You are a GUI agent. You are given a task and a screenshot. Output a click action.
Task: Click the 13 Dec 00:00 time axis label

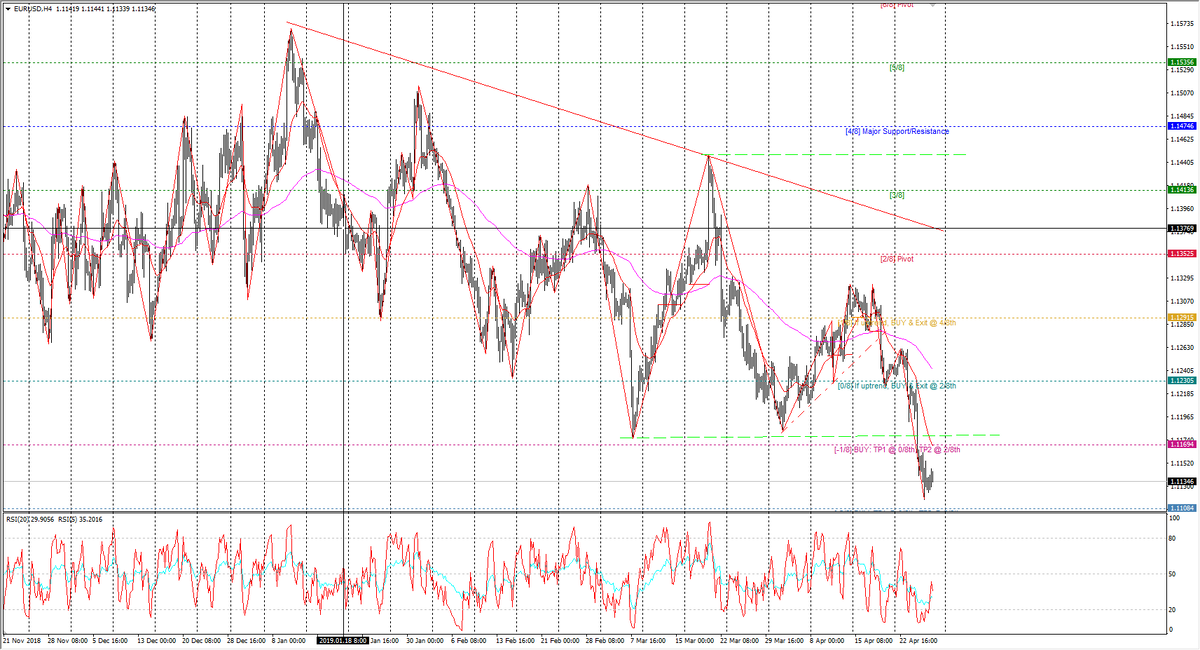tap(158, 638)
